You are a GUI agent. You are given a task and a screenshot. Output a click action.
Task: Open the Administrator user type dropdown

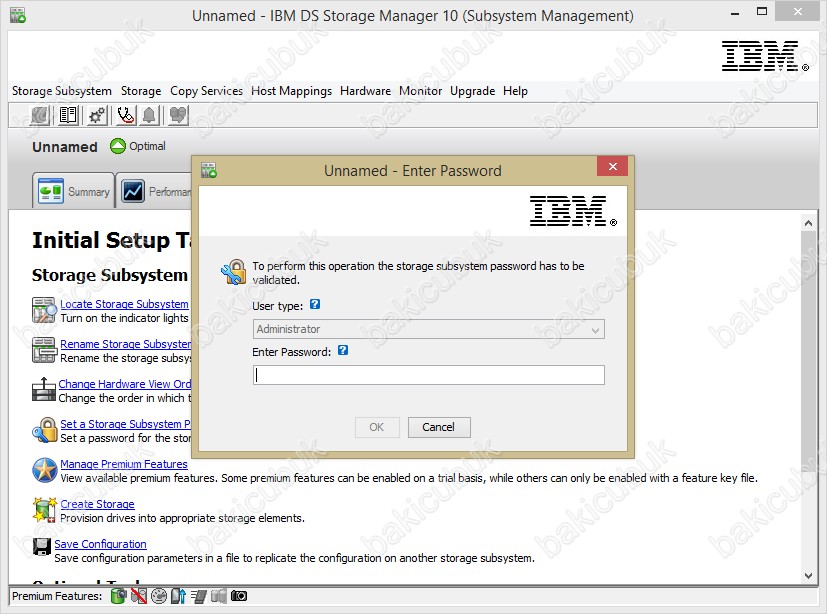click(x=428, y=329)
